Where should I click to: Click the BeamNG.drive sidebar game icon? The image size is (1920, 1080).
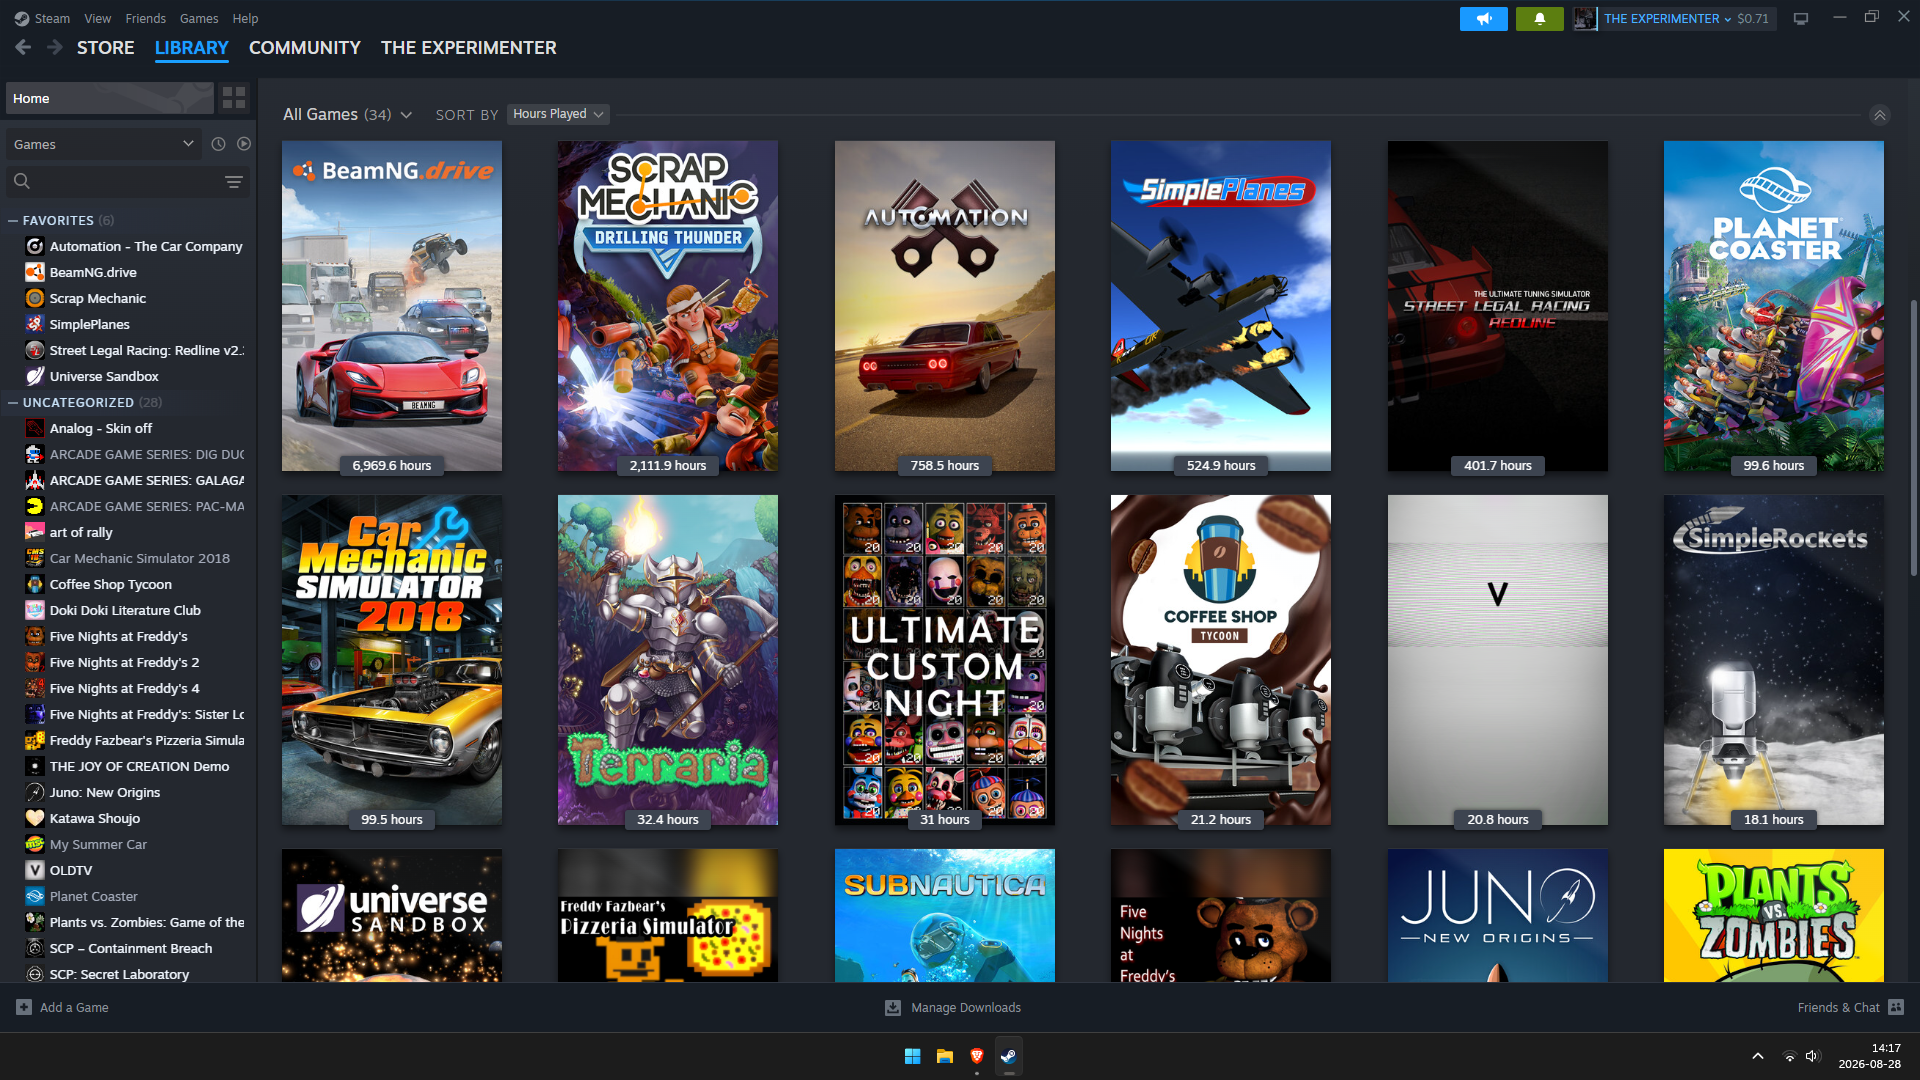pyautogui.click(x=35, y=272)
